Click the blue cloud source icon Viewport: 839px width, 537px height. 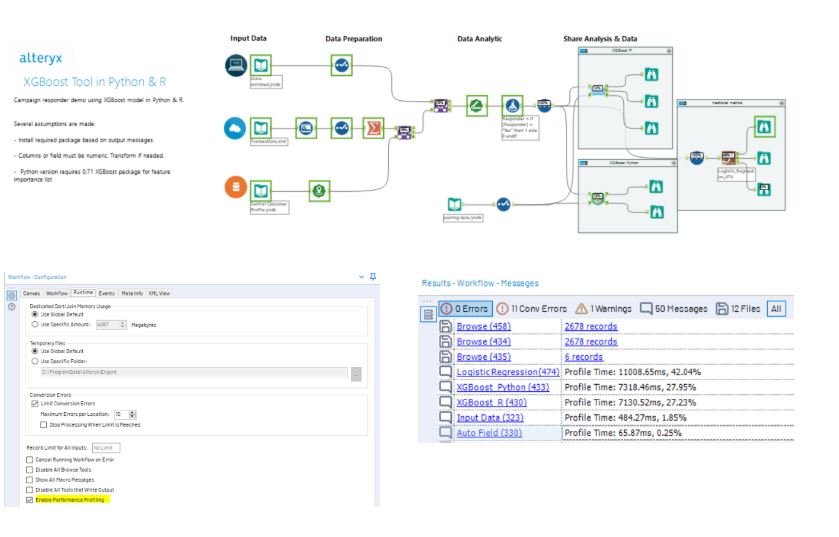click(235, 128)
